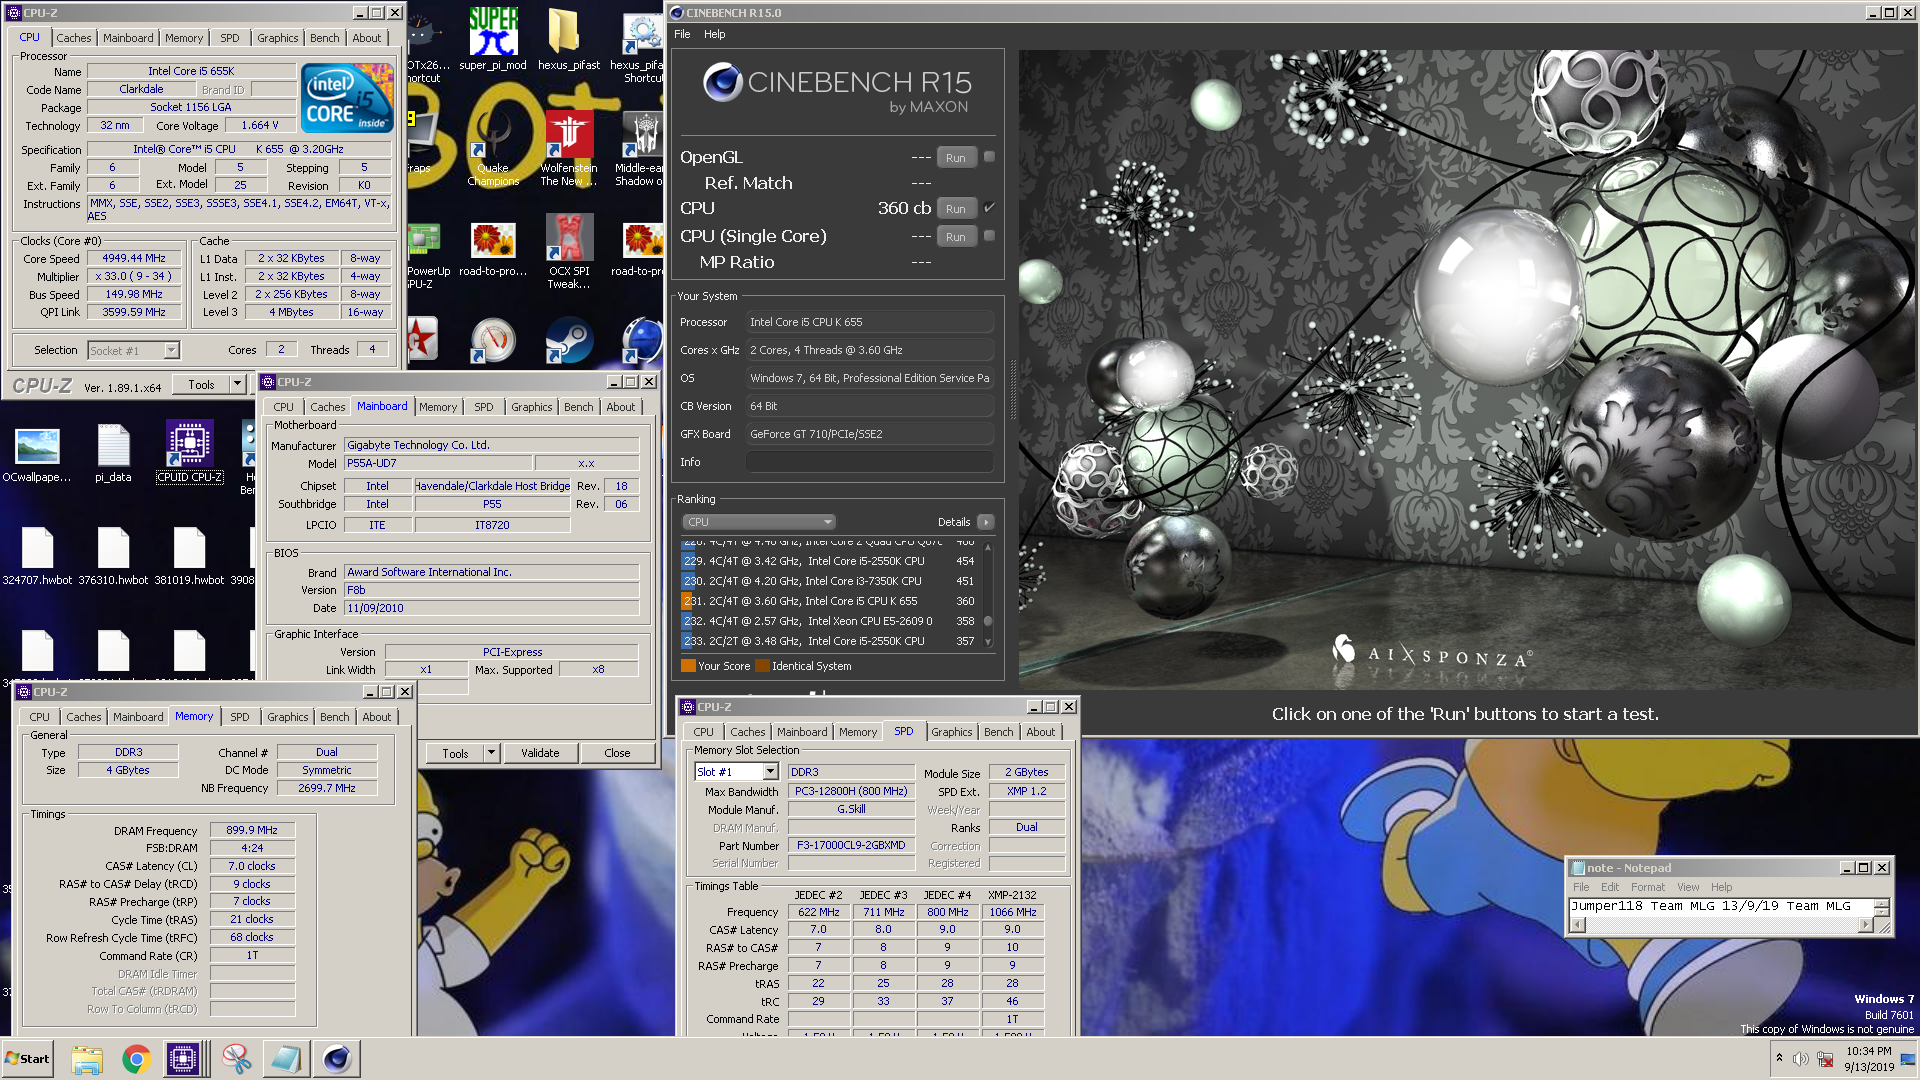1920x1080 pixels.
Task: Open the OCX SPI Tweaker desktop icon
Action: tap(569, 252)
